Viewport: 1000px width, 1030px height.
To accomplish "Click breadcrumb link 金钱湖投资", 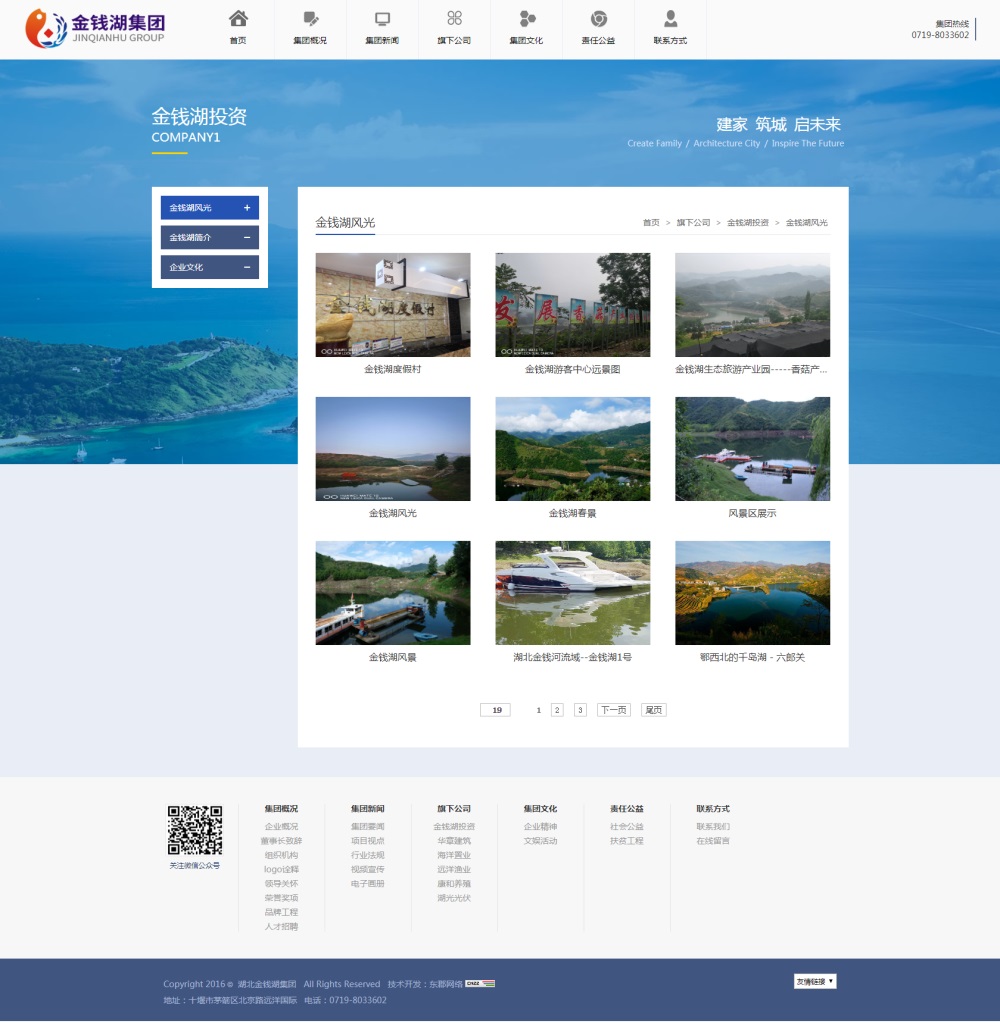I will pyautogui.click(x=748, y=223).
